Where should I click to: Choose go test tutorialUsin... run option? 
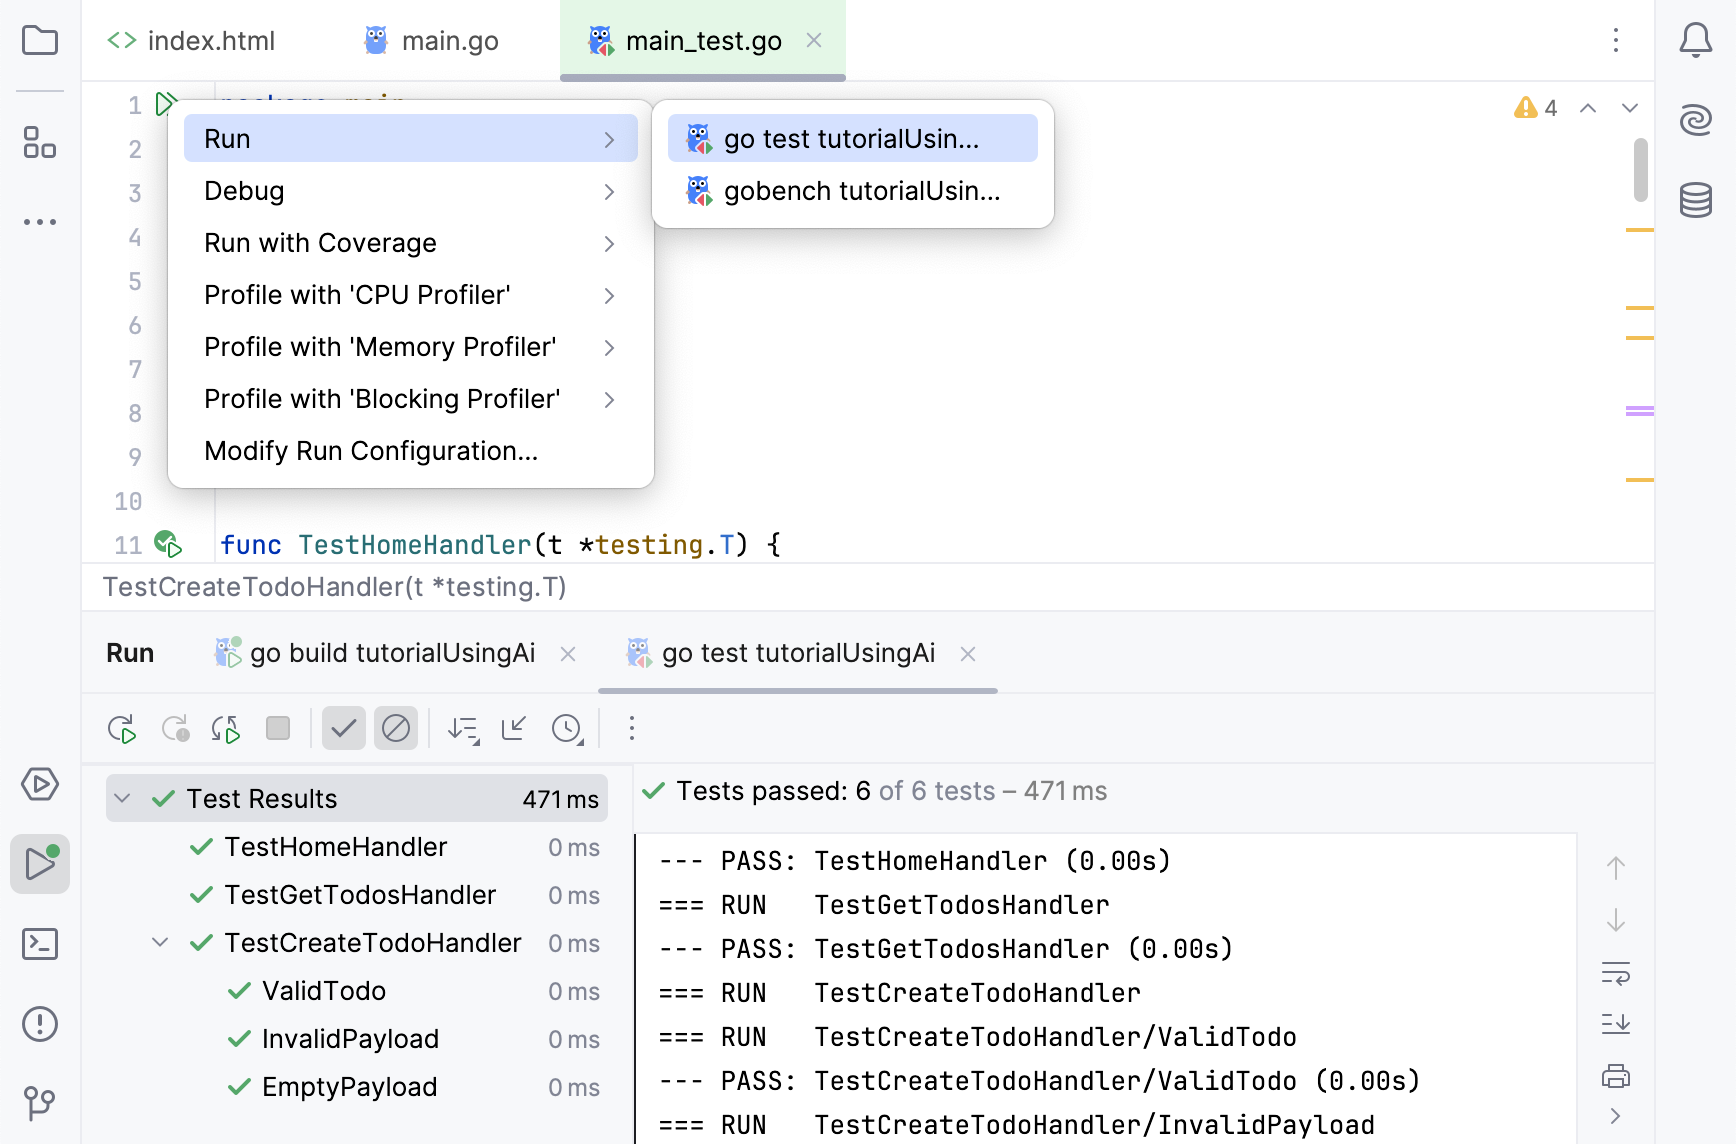click(x=852, y=139)
